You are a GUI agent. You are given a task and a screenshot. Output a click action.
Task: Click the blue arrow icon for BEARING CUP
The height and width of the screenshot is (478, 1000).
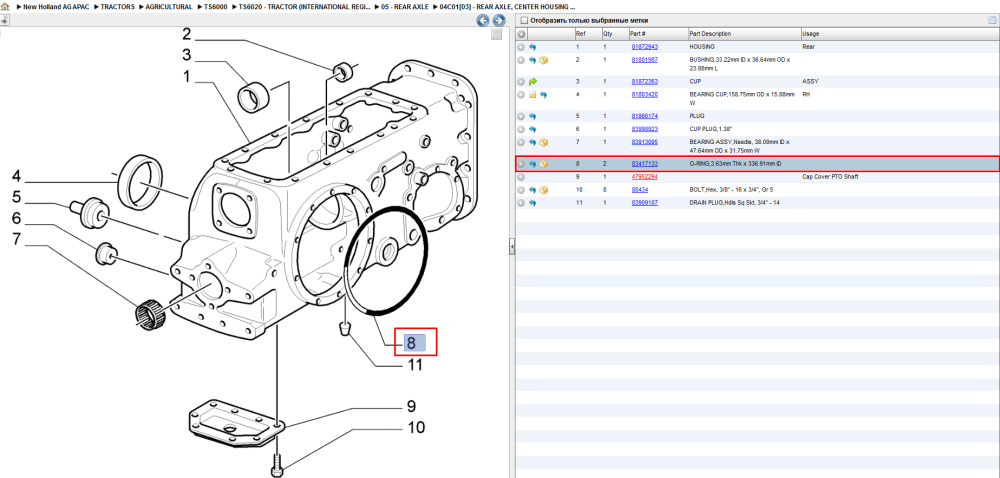click(543, 94)
